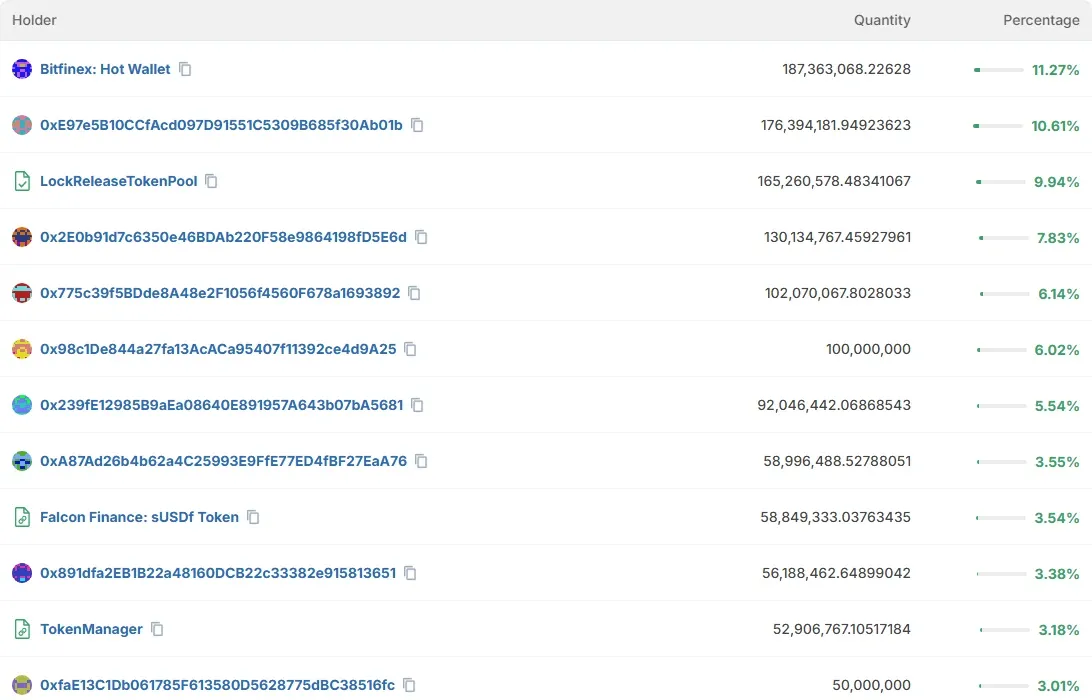Click the 6.02% percentage value
The width and height of the screenshot is (1092, 700).
[1056, 350]
